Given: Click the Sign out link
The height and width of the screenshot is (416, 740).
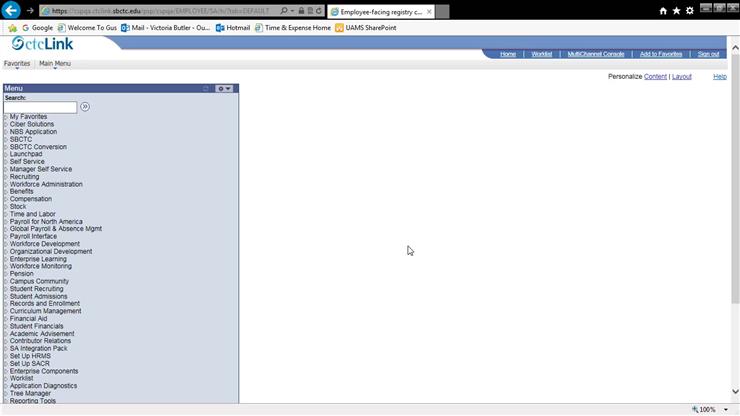Looking at the screenshot, I should [708, 54].
